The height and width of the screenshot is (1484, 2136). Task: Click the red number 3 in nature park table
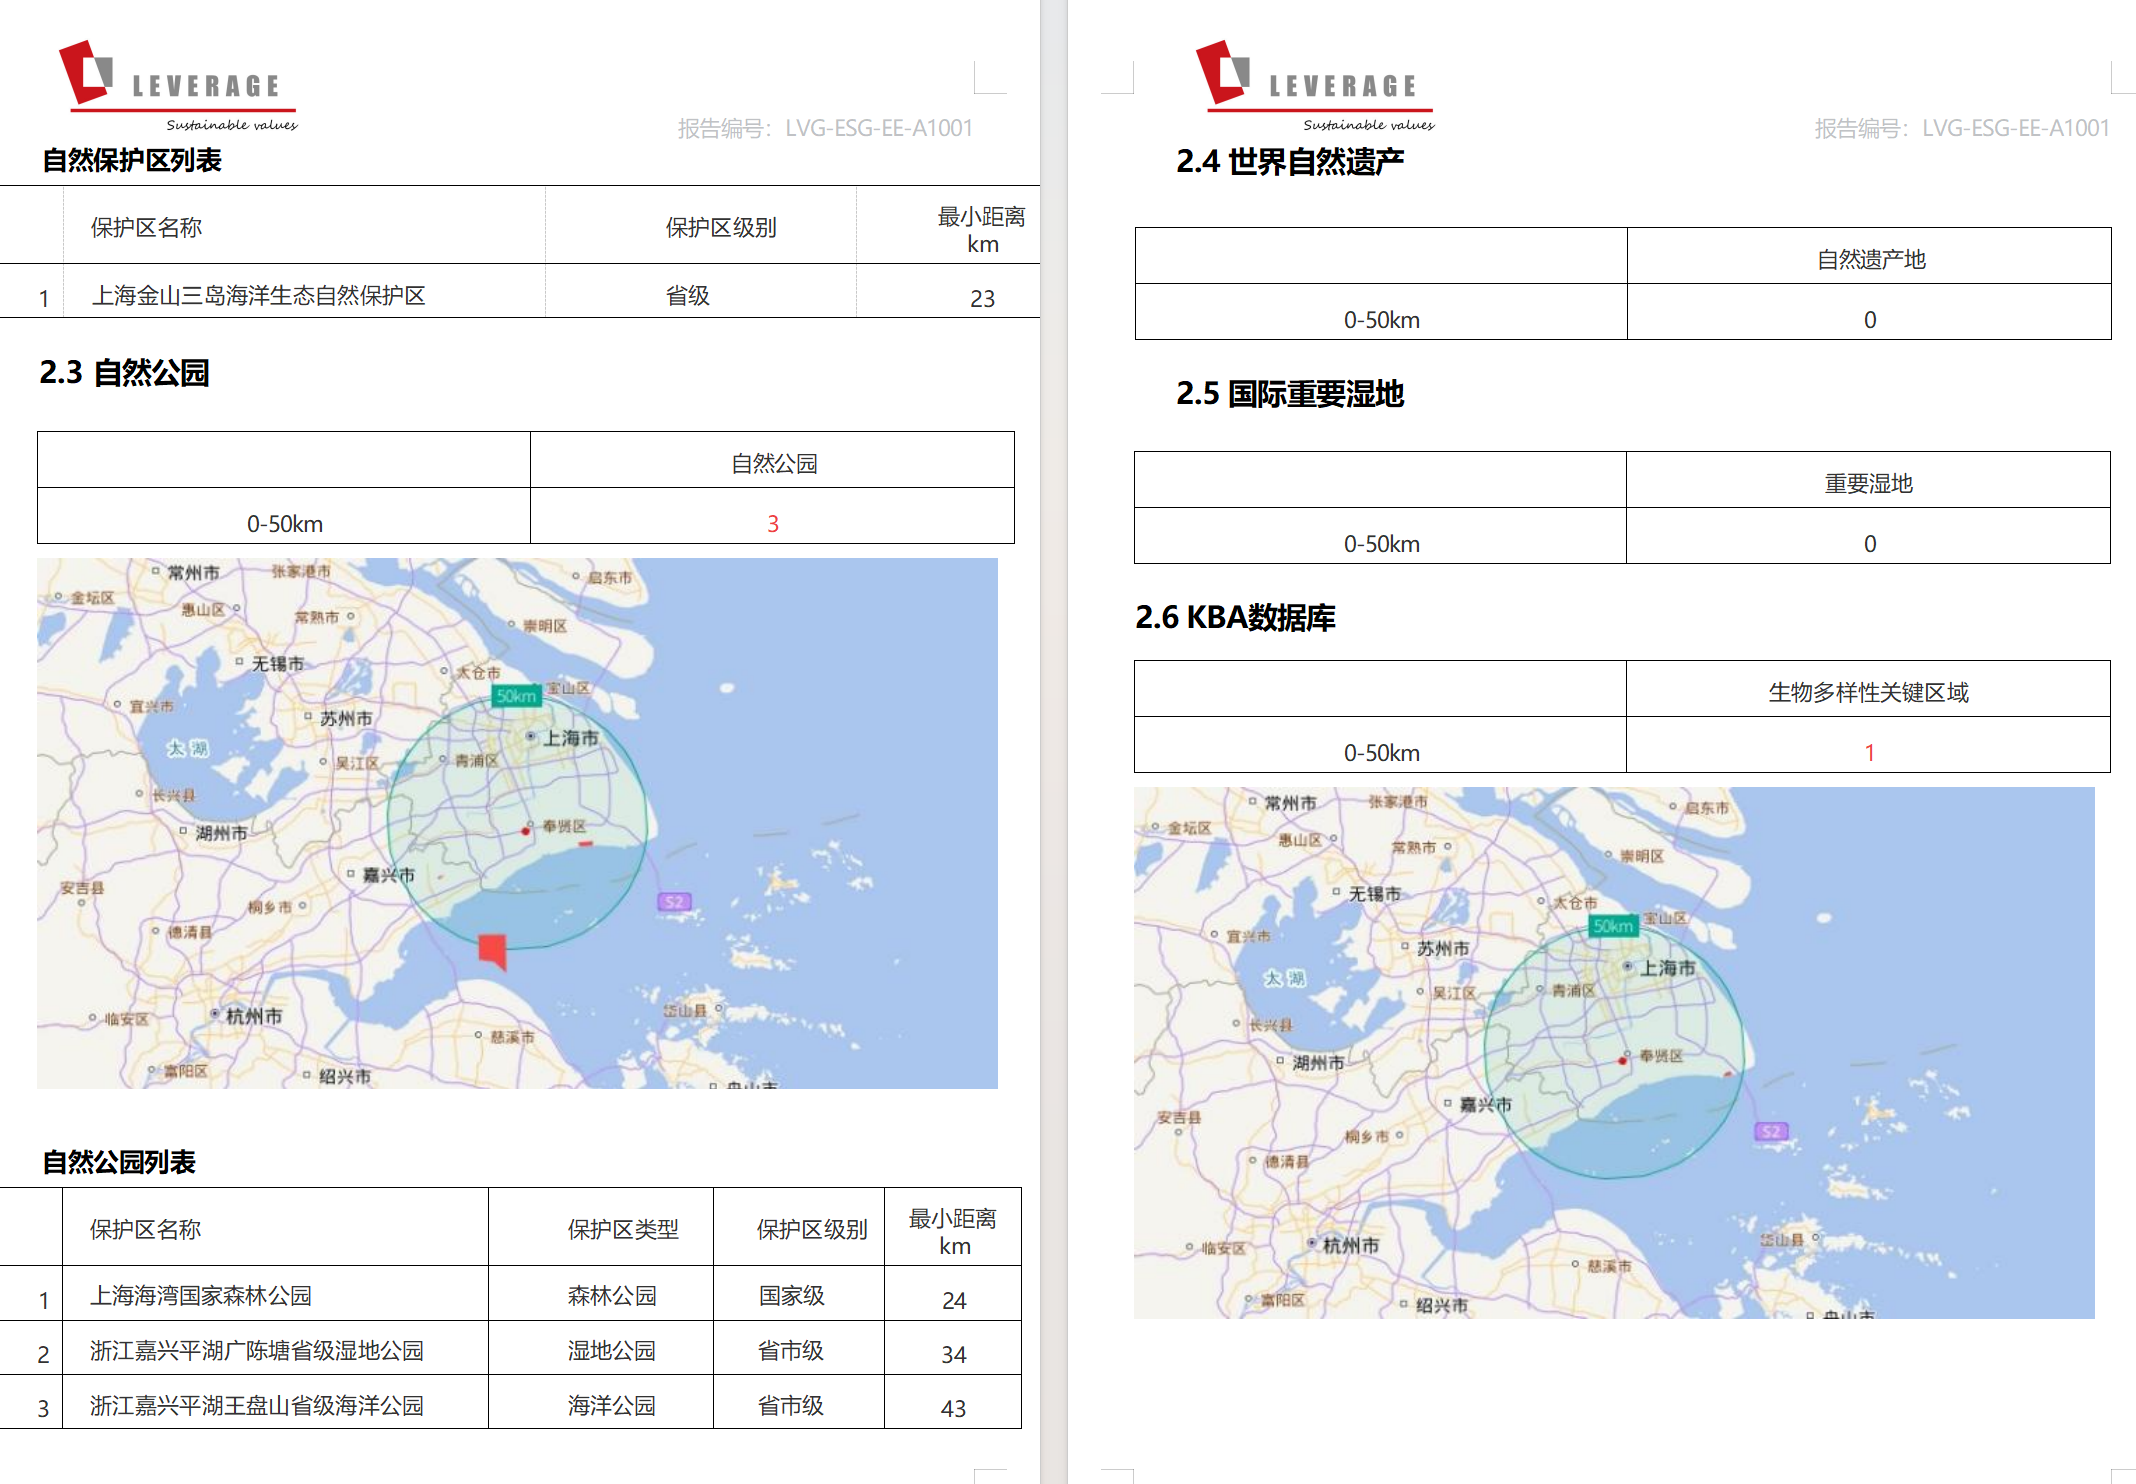pos(772,524)
